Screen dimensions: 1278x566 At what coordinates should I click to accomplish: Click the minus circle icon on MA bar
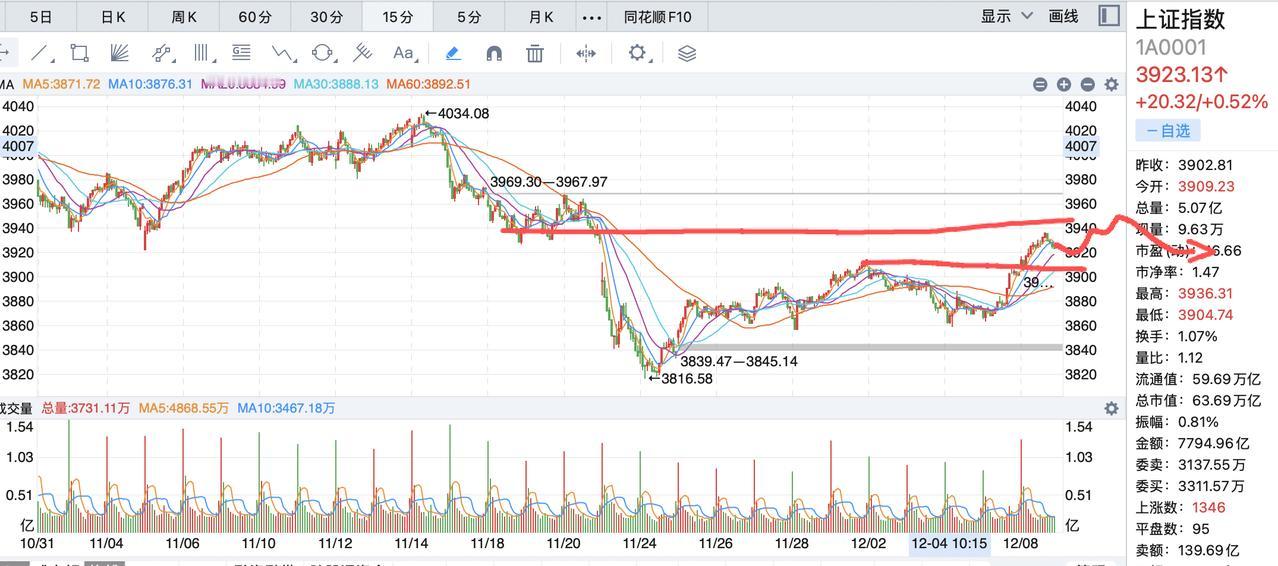[x=1088, y=85]
